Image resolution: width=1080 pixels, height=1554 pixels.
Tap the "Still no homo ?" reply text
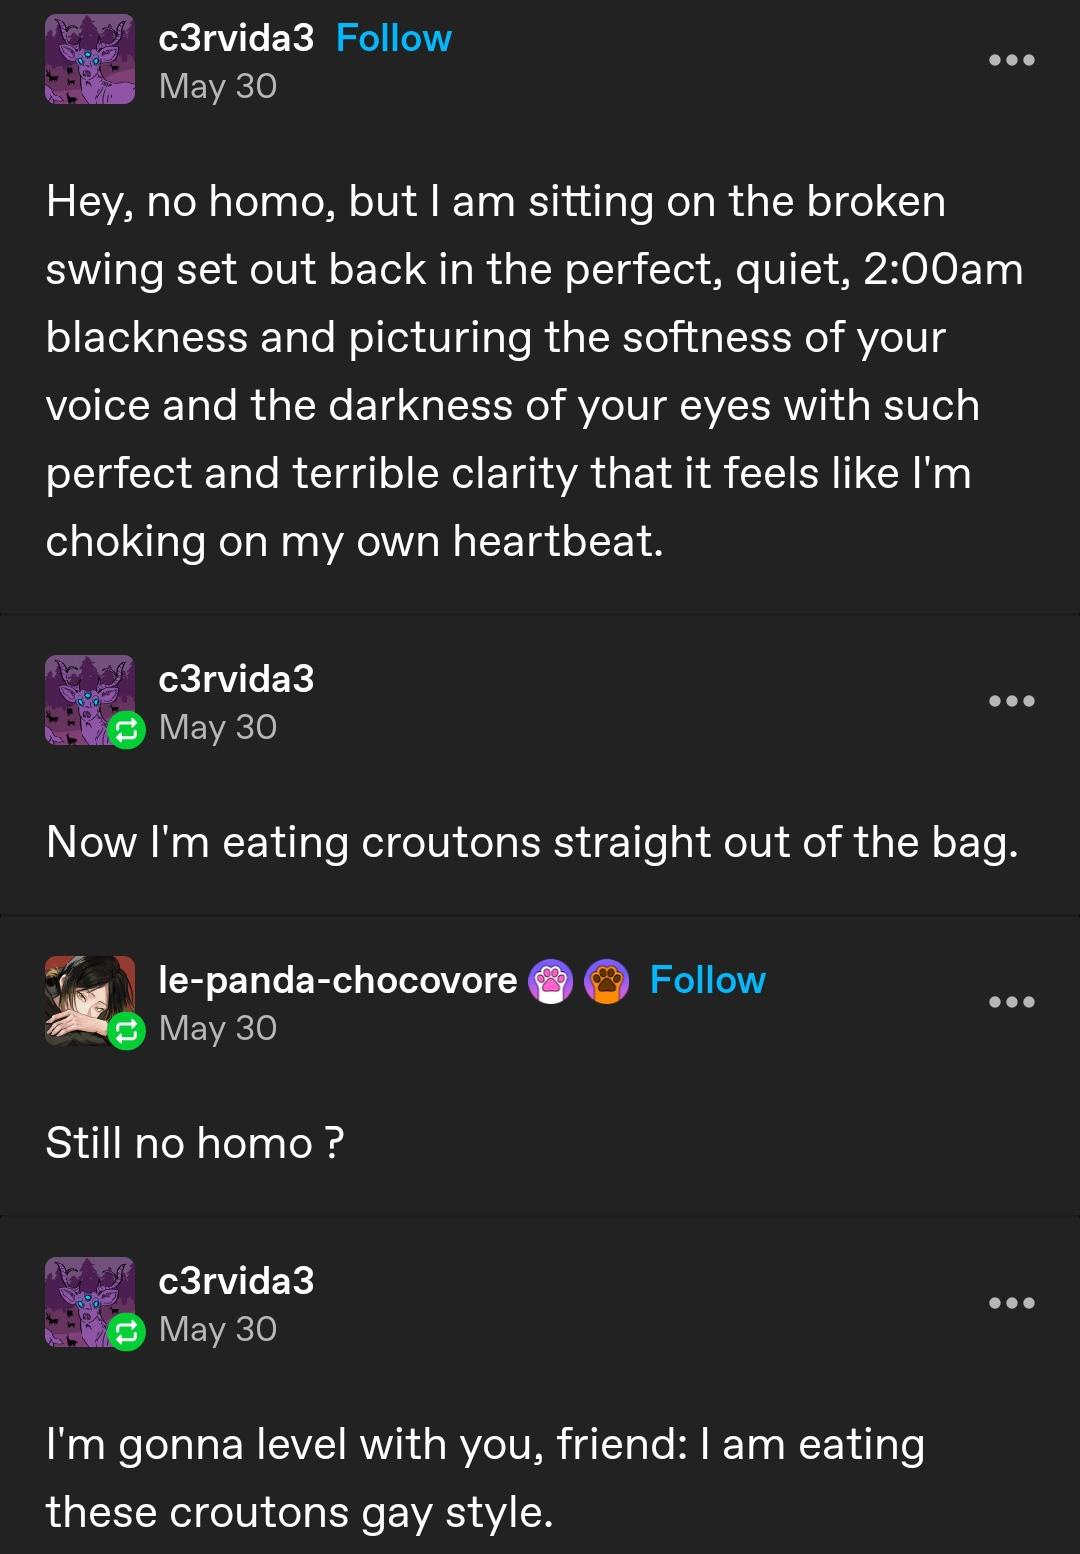coord(195,1143)
